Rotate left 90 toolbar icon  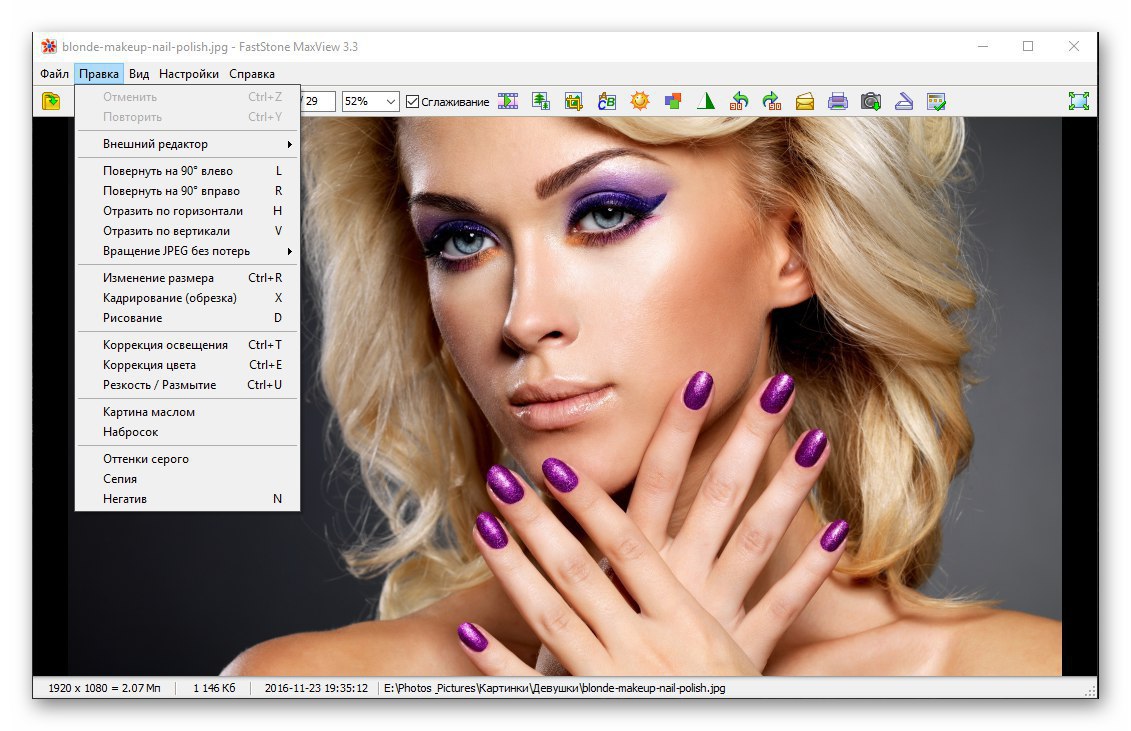click(x=739, y=102)
